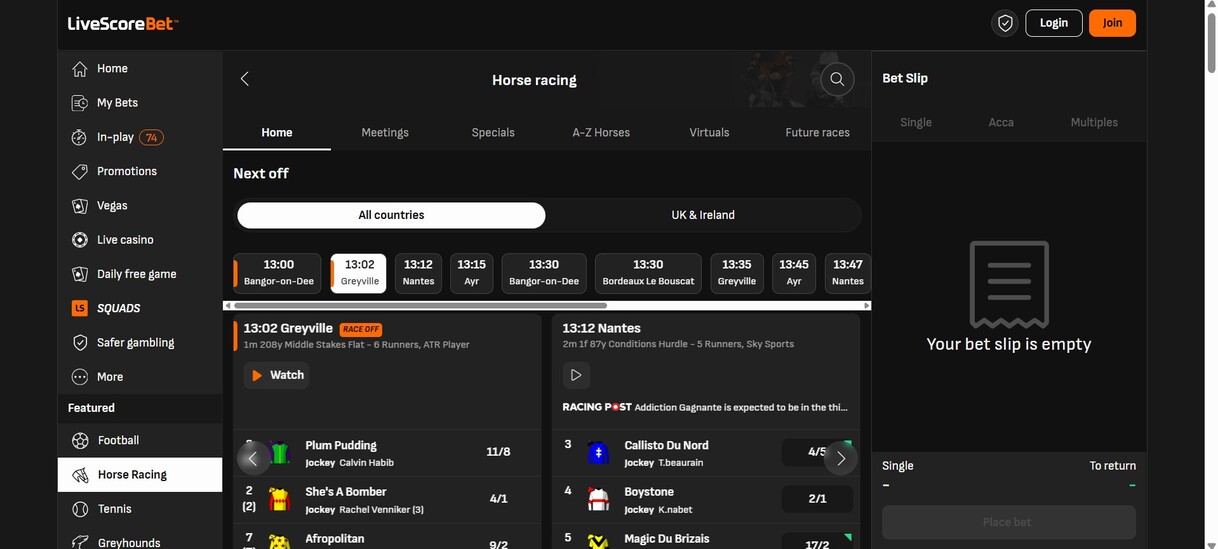Image resolution: width=1218 pixels, height=549 pixels.
Task: Go back using the left chevron arrow
Action: 245,79
